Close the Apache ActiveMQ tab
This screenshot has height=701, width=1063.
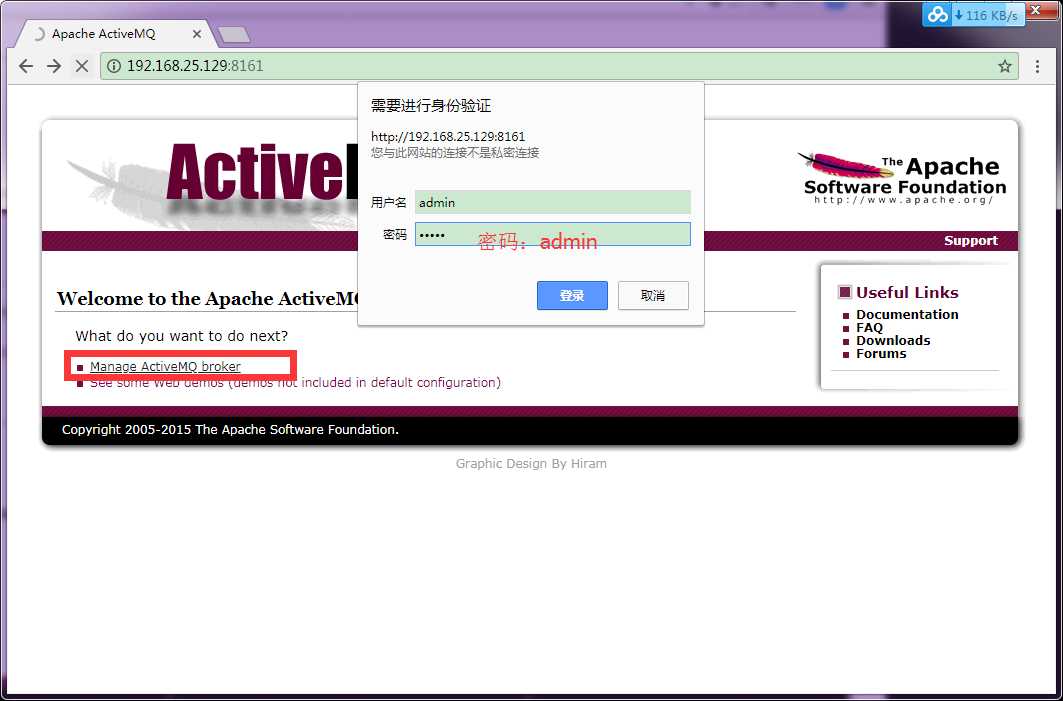click(197, 34)
